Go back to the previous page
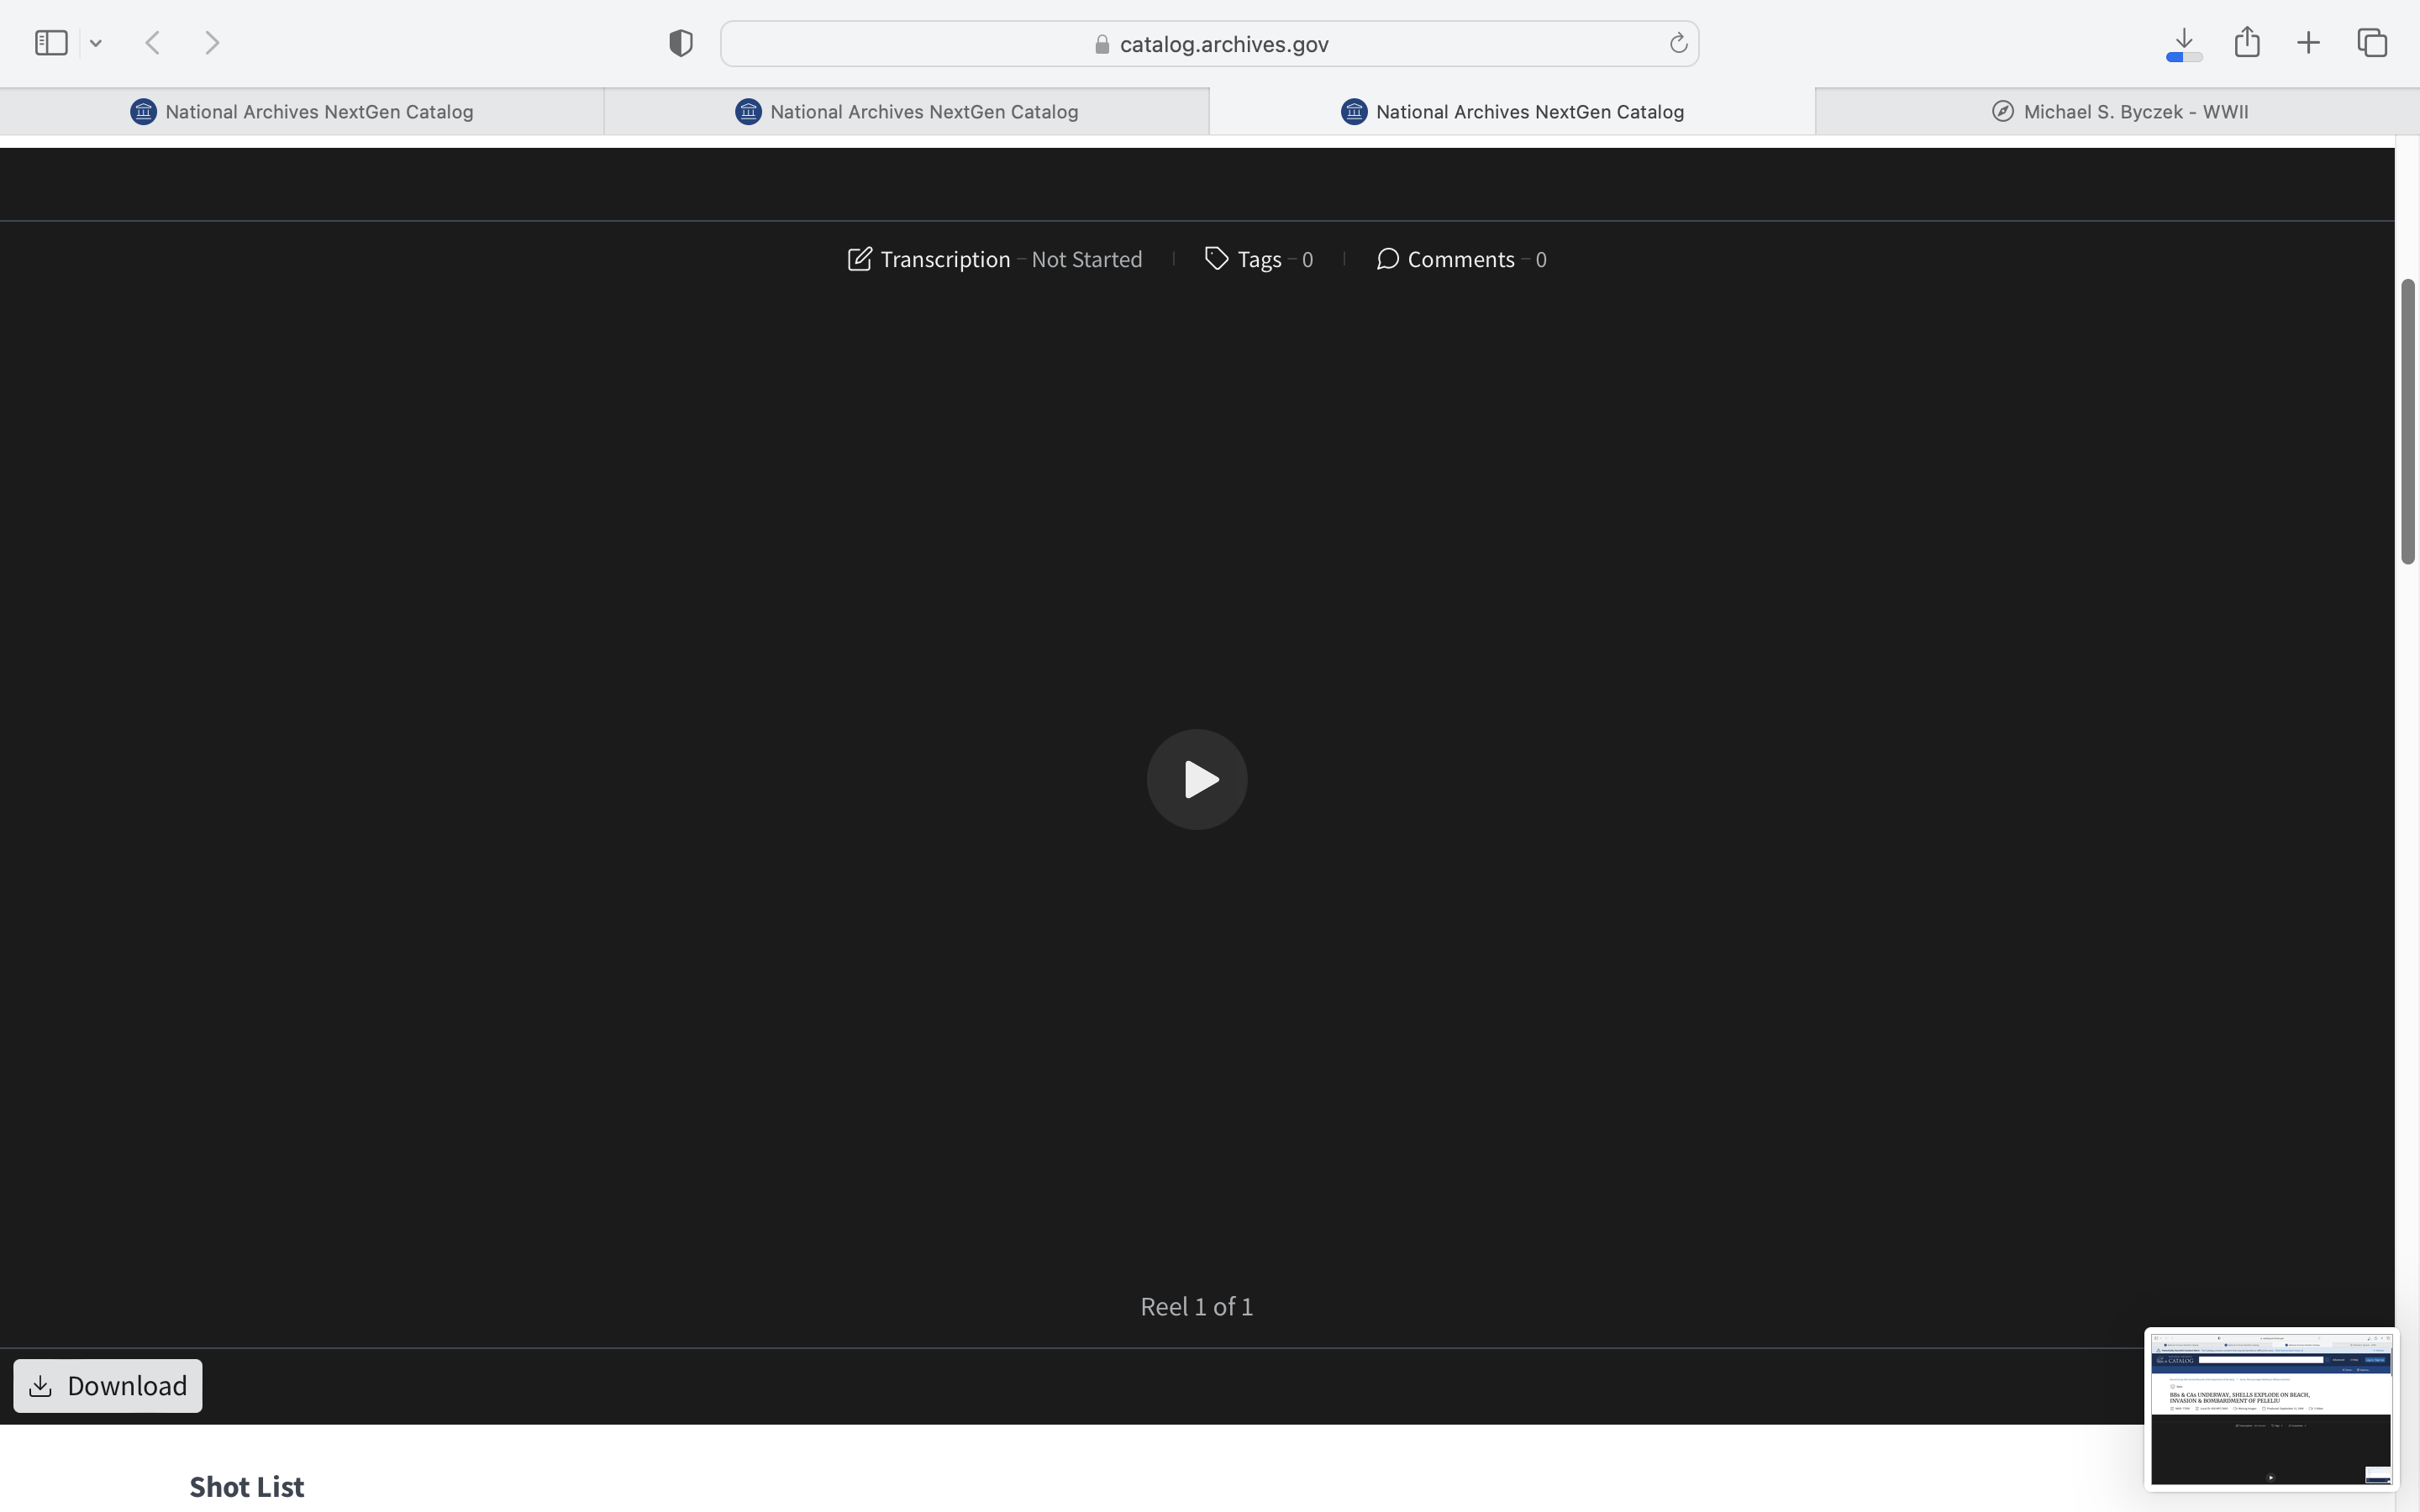 pyautogui.click(x=153, y=43)
